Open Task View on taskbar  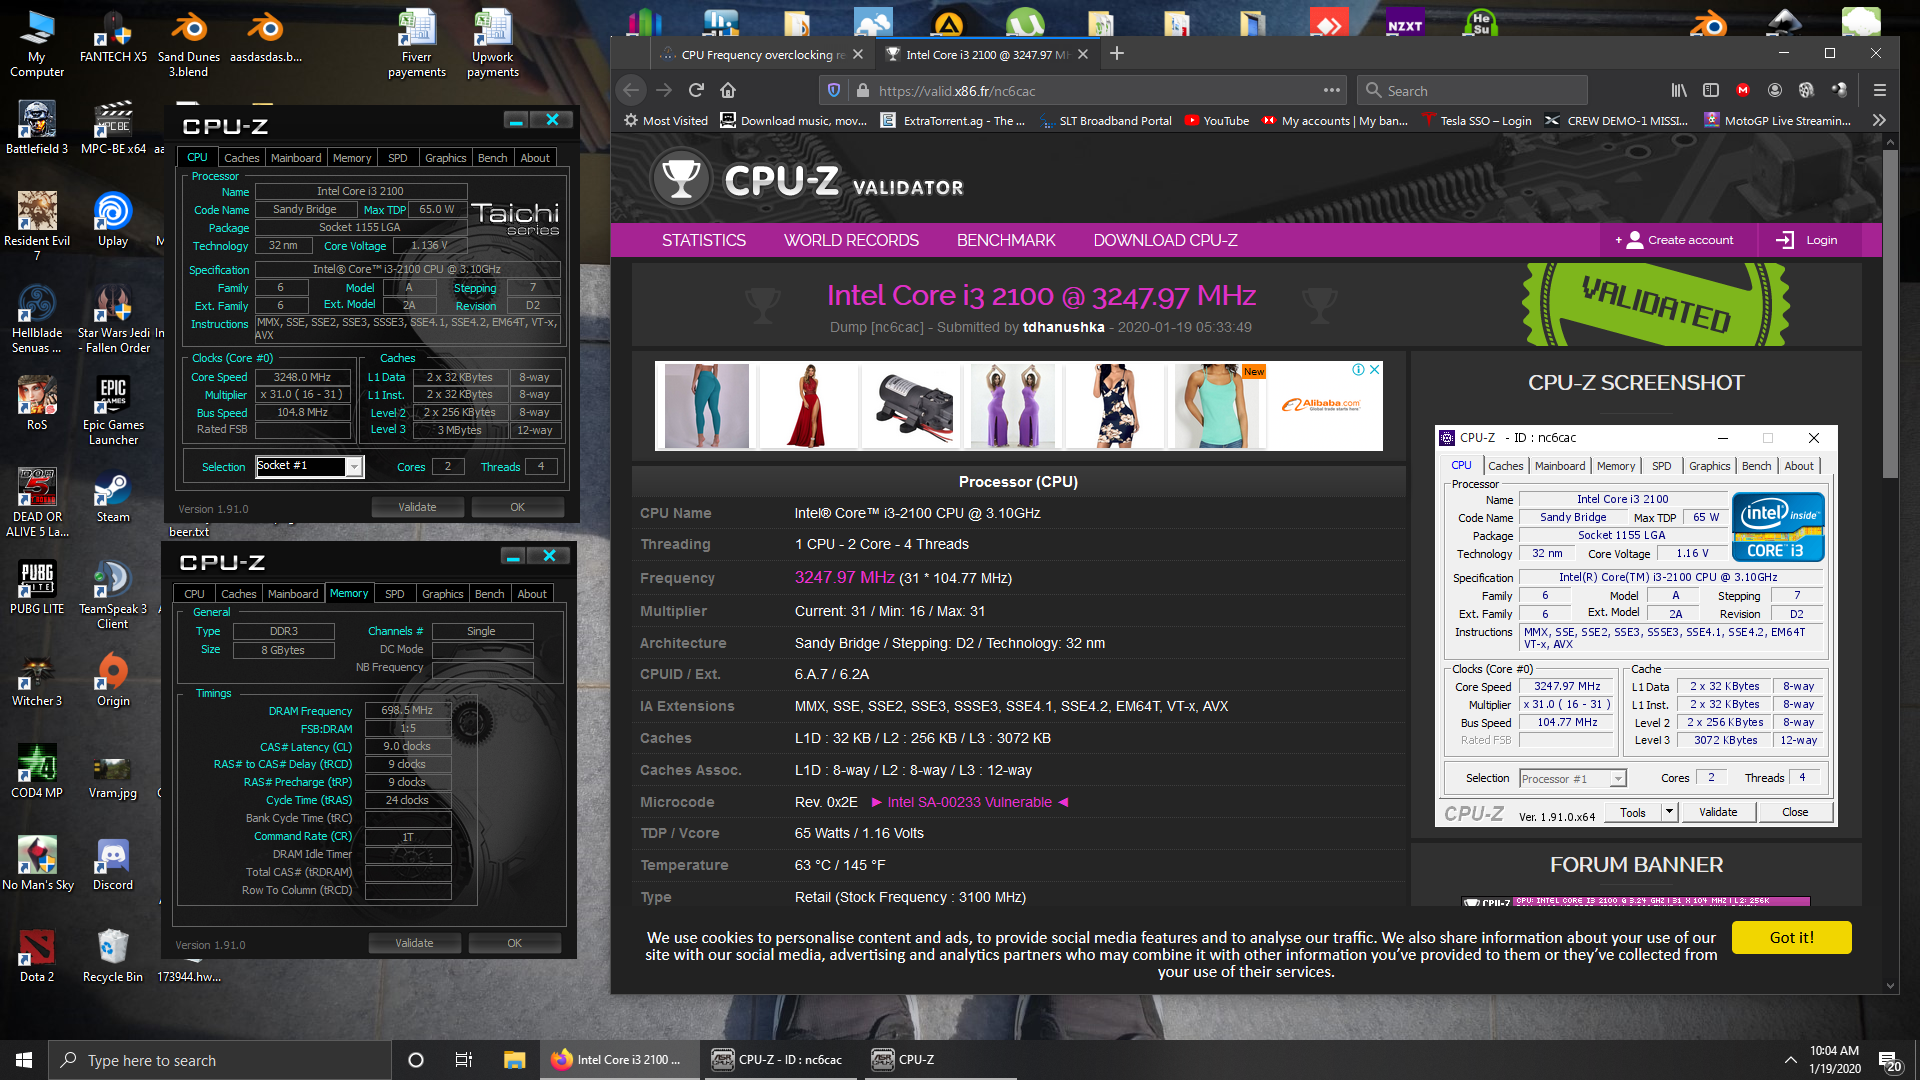[x=463, y=1060]
